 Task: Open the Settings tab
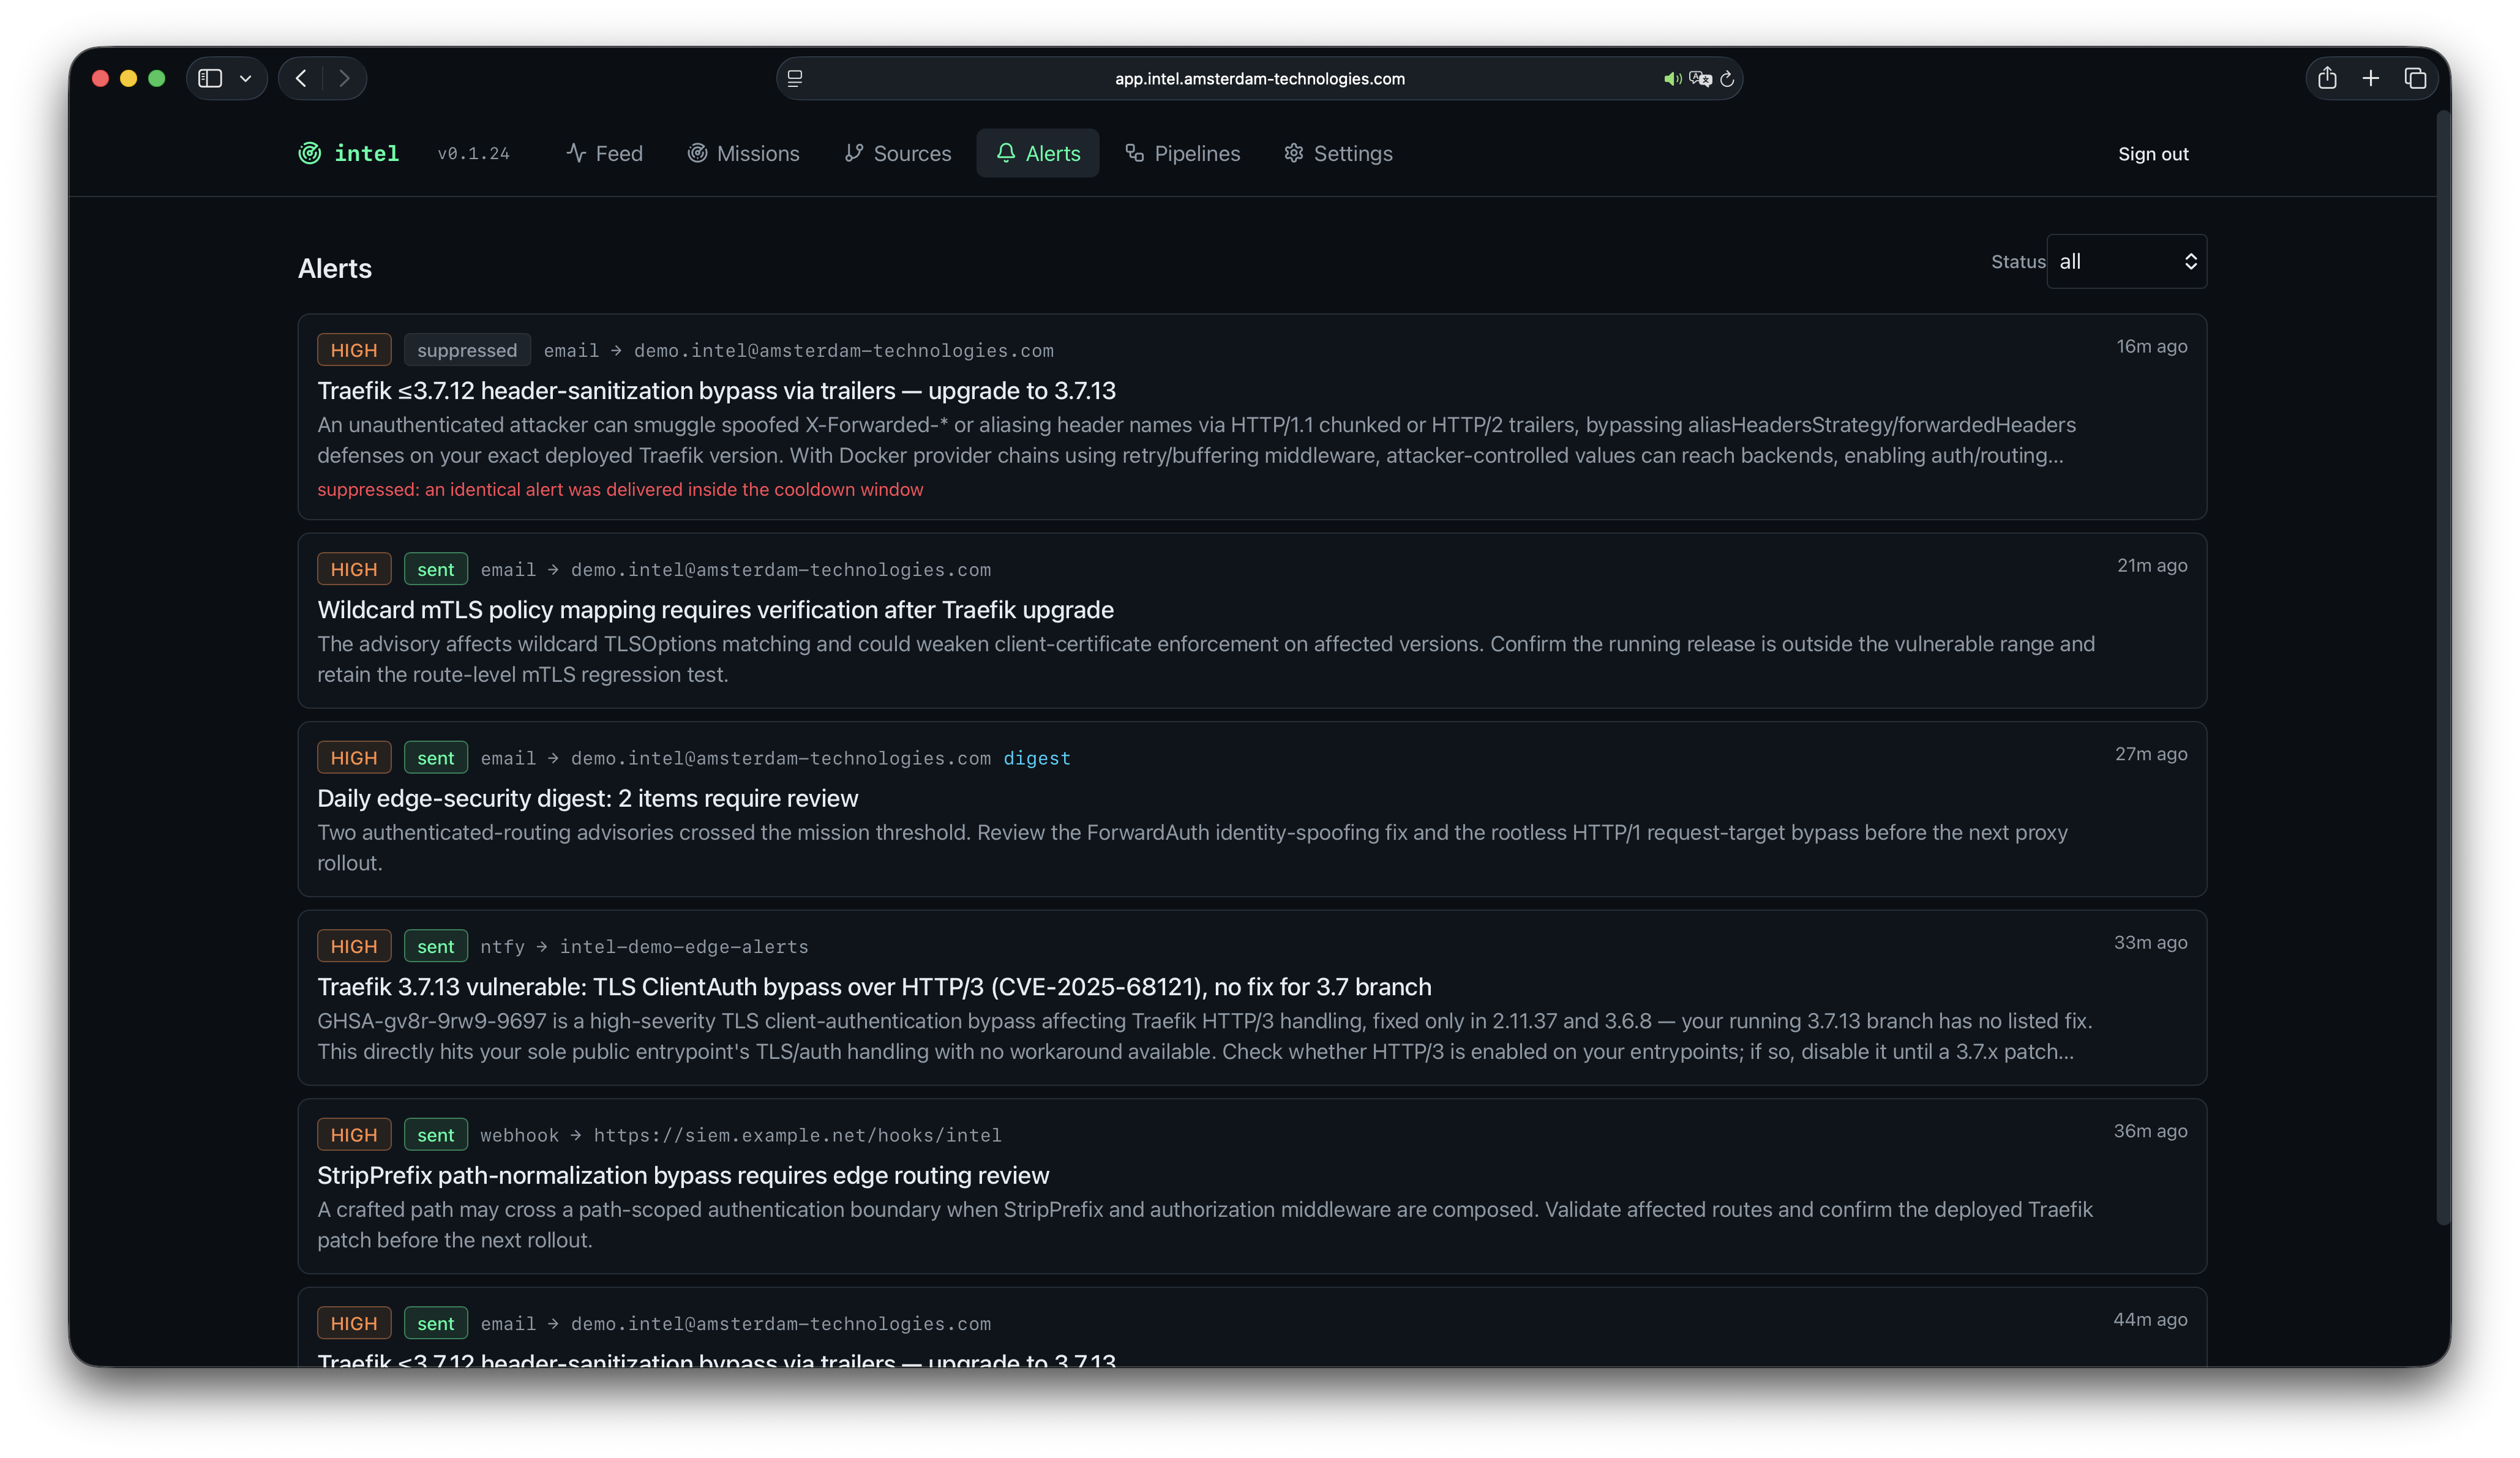1338,153
